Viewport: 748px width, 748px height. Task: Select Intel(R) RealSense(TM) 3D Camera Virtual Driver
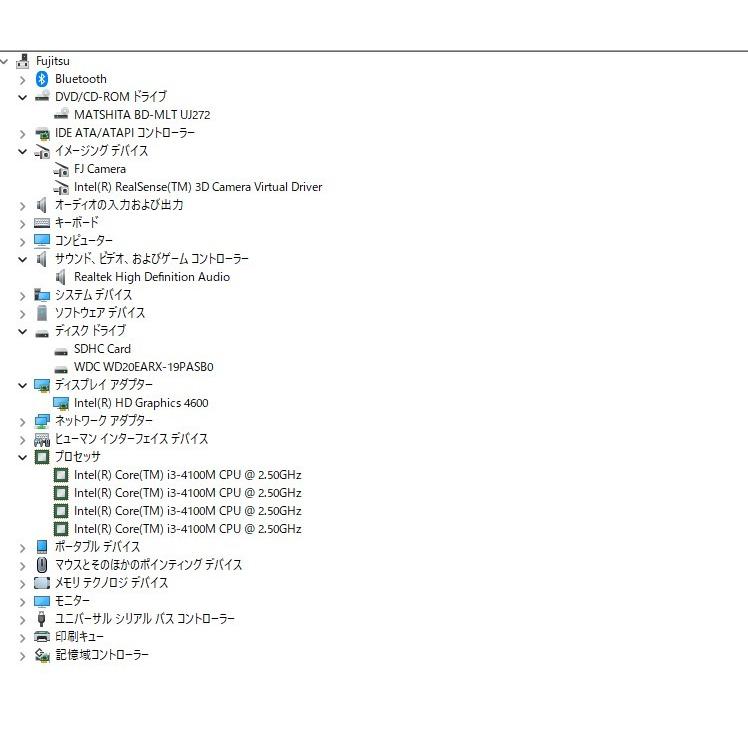coord(197,187)
